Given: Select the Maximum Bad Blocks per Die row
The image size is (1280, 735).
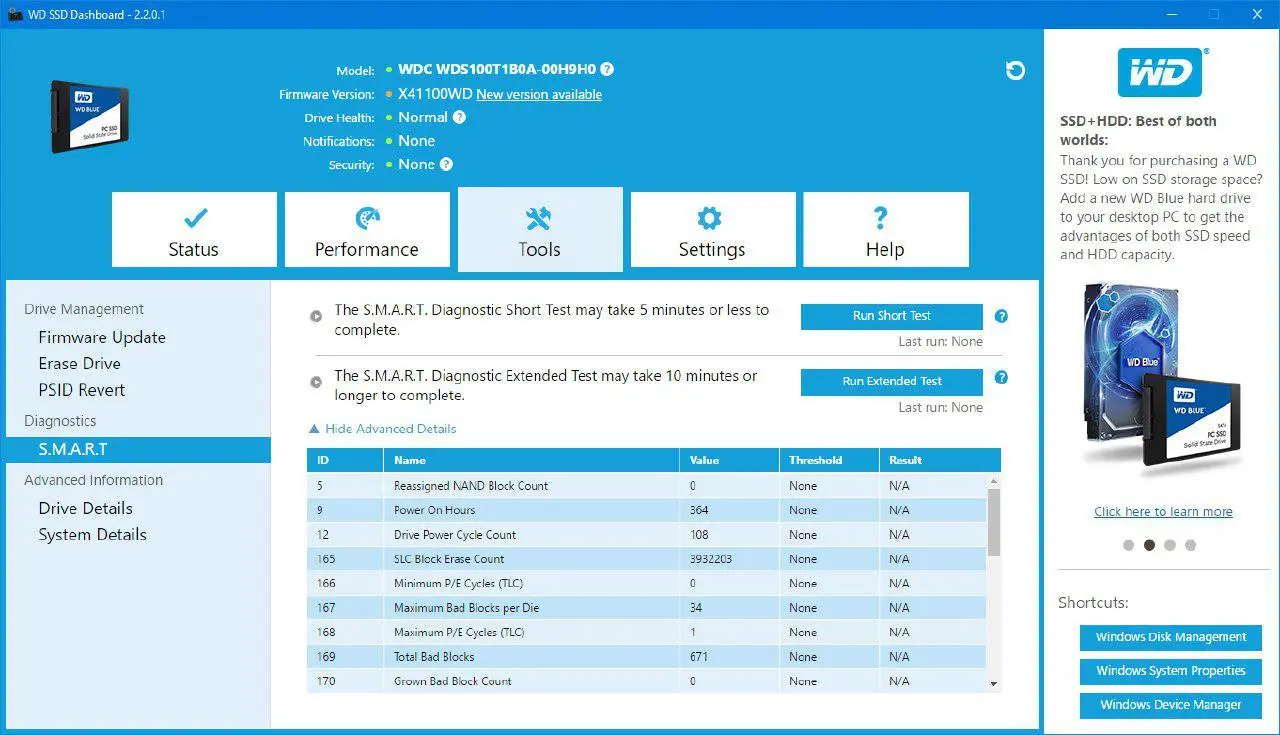Looking at the screenshot, I should click(647, 609).
